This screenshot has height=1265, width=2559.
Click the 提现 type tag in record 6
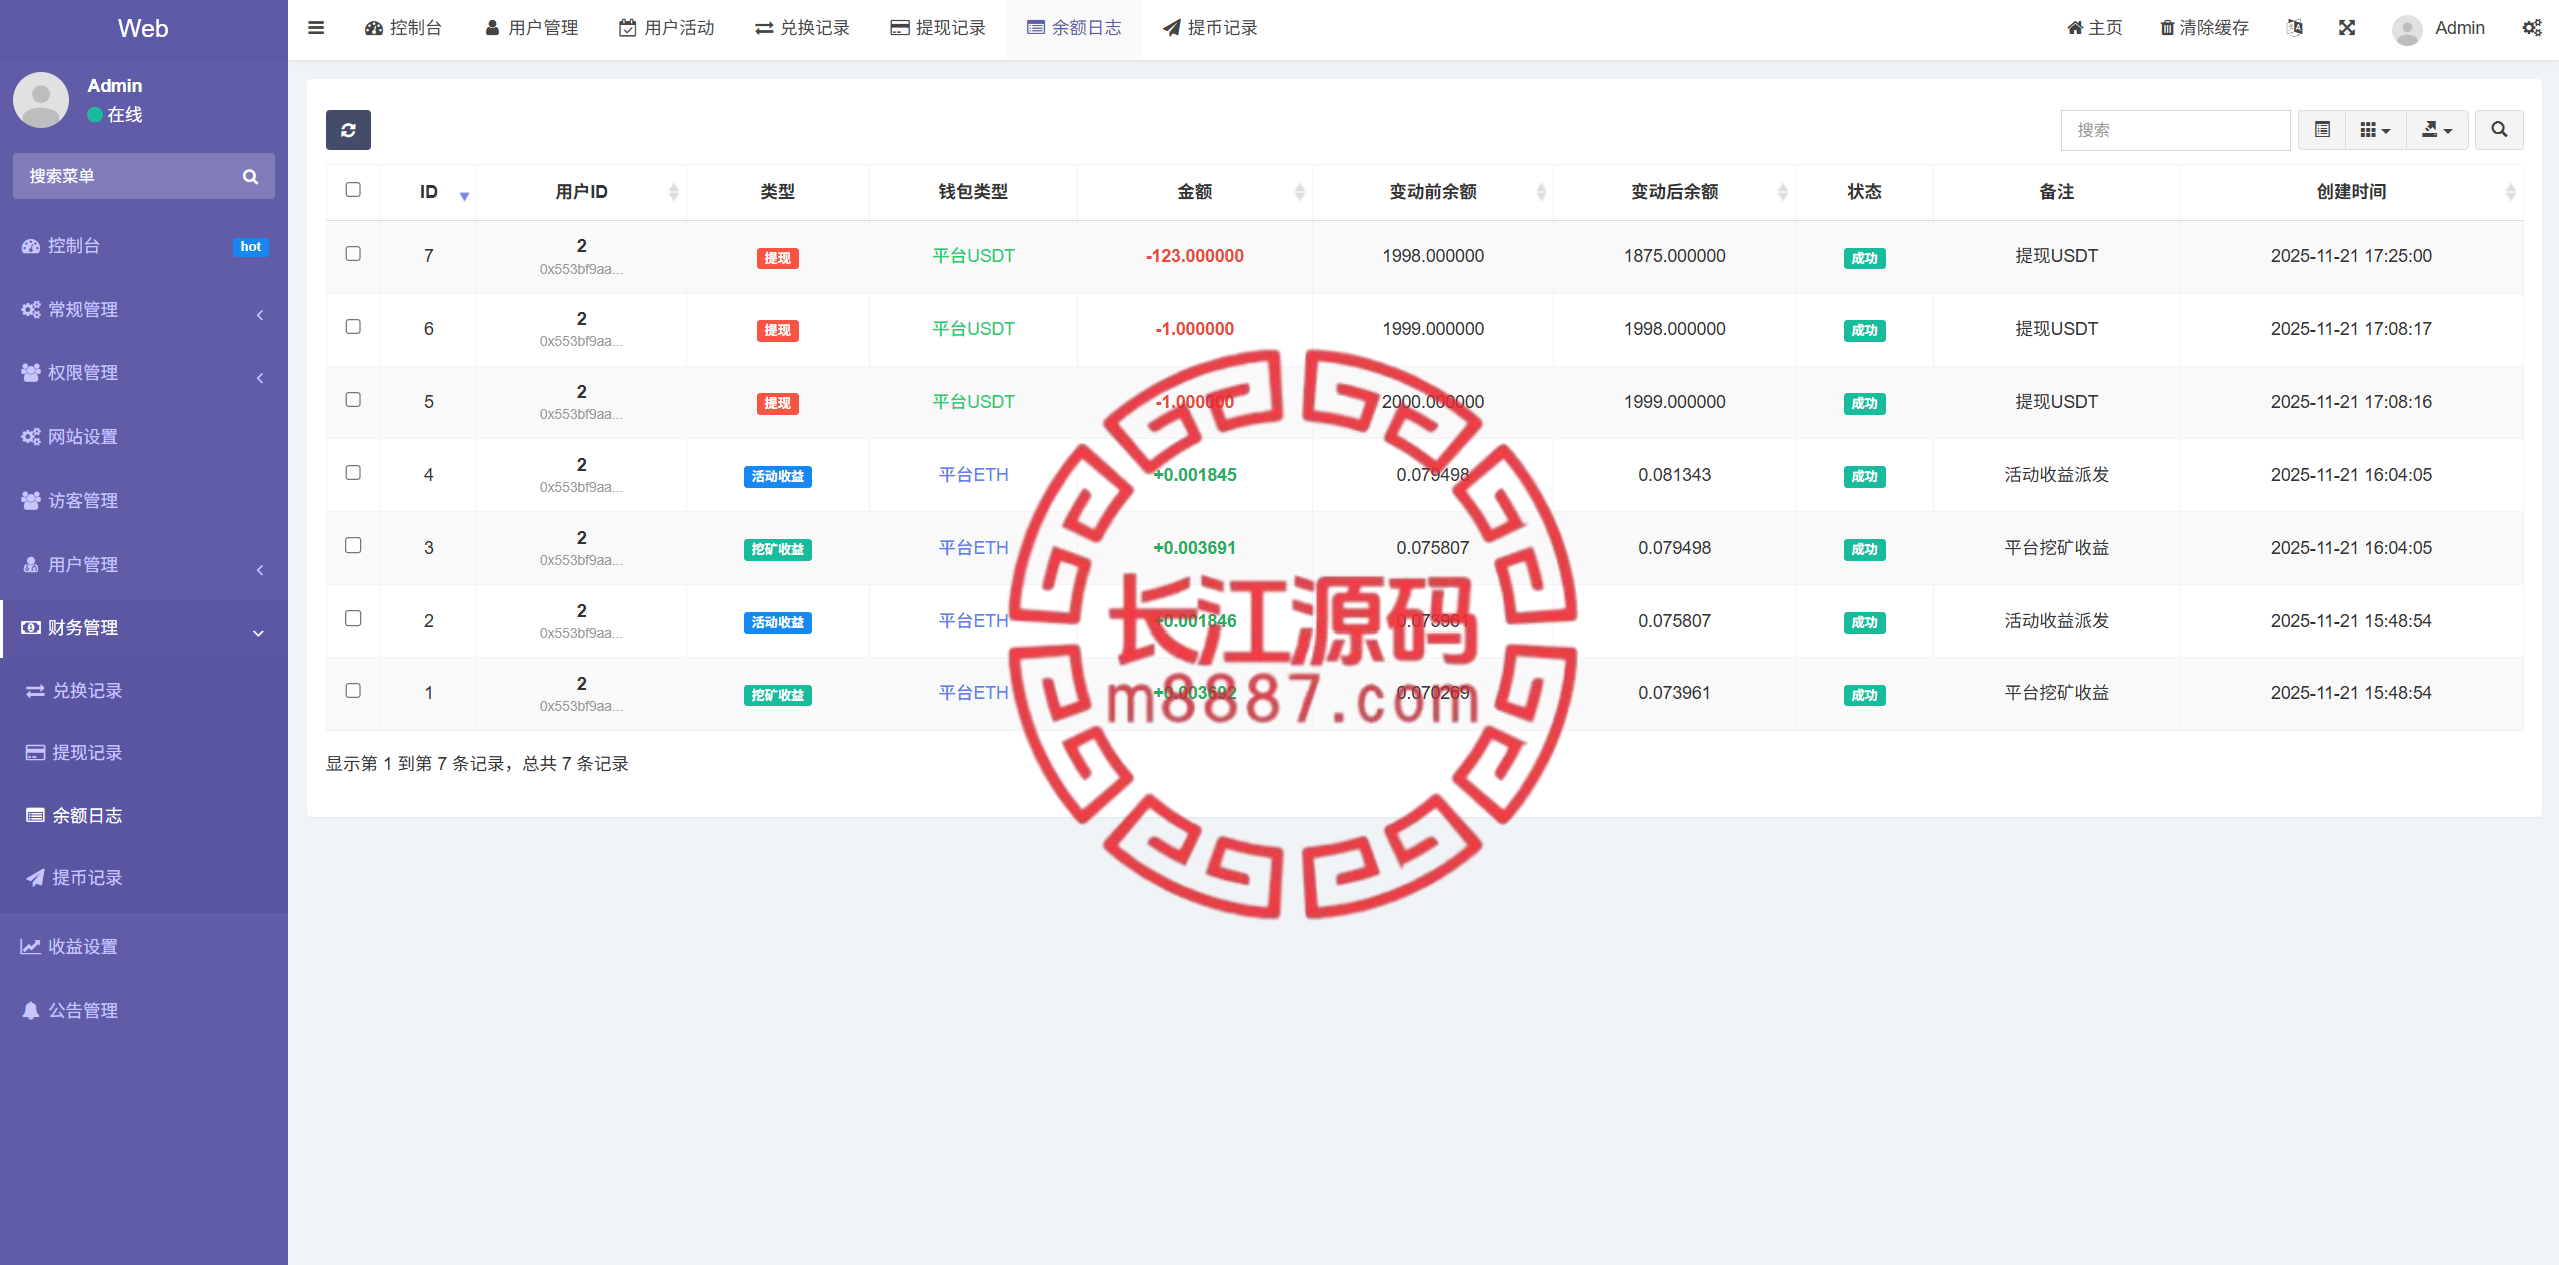pyautogui.click(x=778, y=331)
